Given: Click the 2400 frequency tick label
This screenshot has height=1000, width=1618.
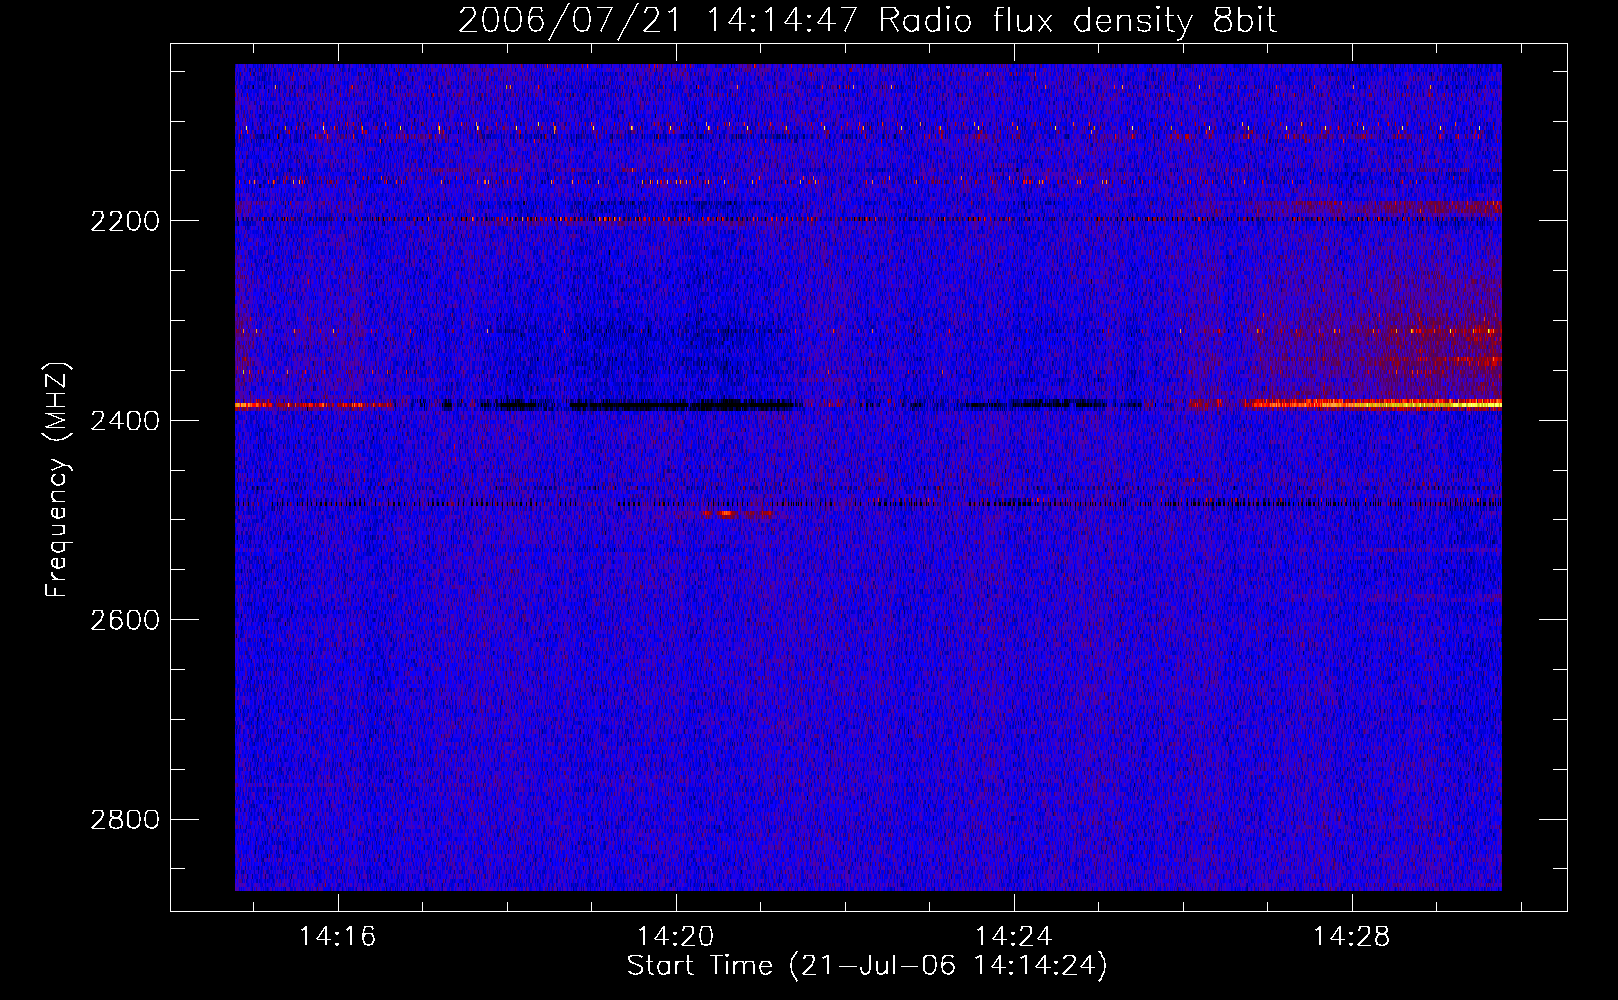Looking at the screenshot, I should click(125, 421).
